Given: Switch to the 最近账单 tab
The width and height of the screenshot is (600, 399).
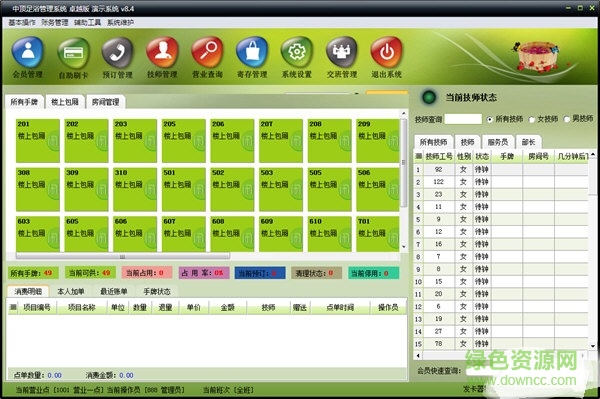Looking at the screenshot, I should [x=114, y=292].
